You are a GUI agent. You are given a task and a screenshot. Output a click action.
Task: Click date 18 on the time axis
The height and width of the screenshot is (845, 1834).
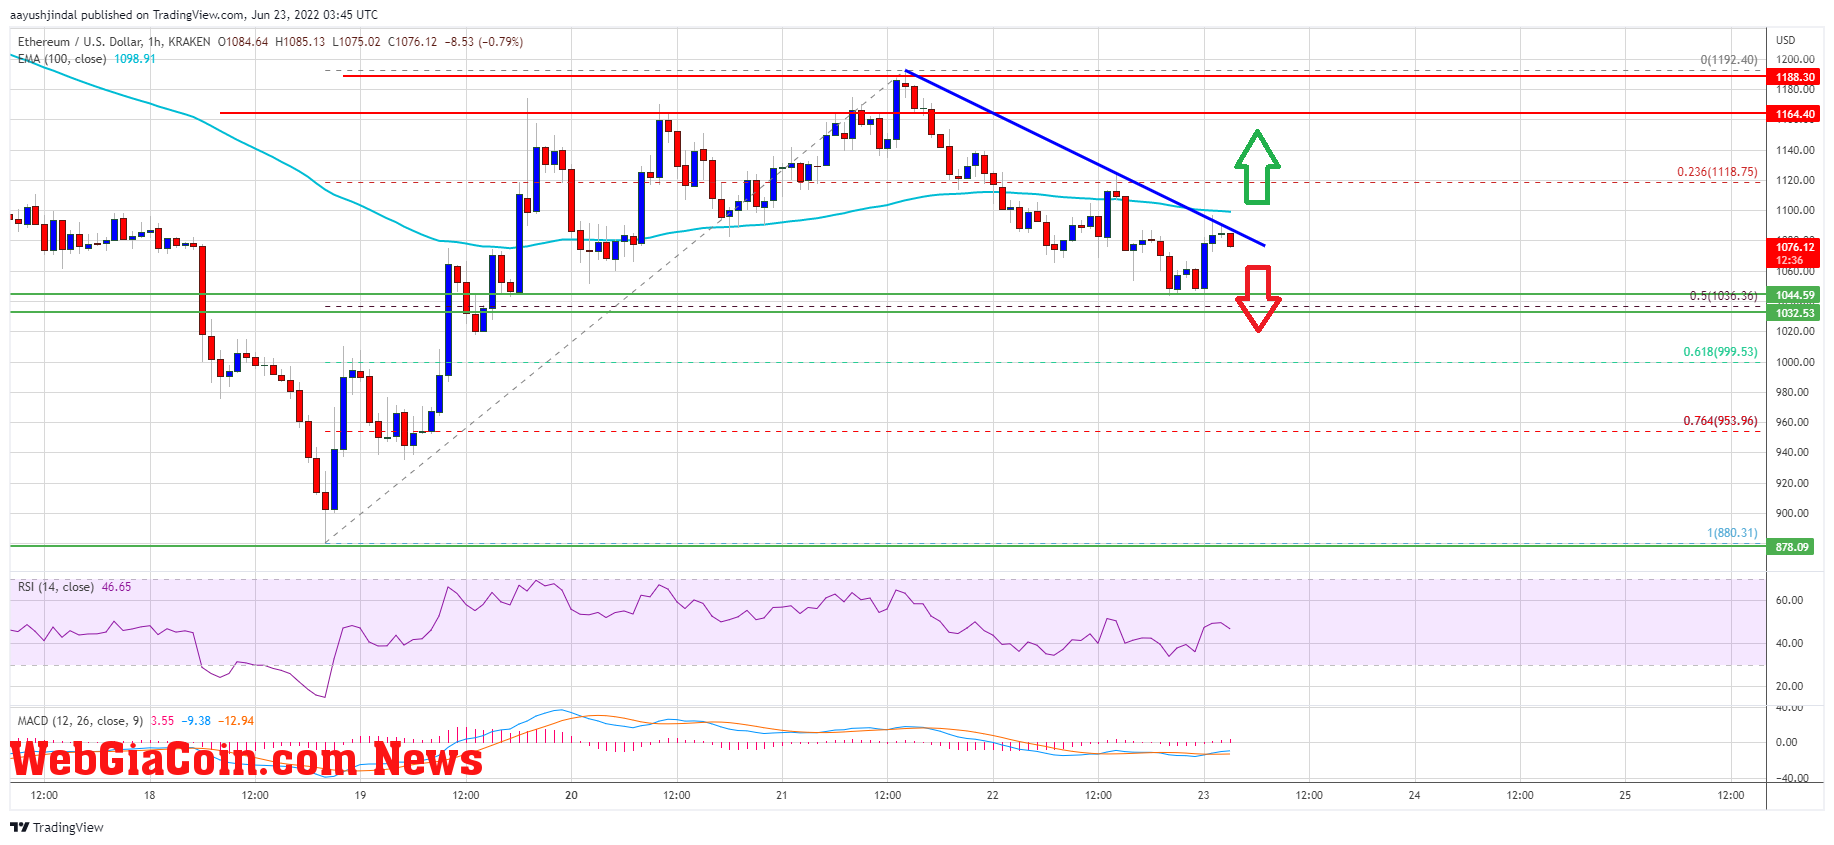click(x=149, y=796)
